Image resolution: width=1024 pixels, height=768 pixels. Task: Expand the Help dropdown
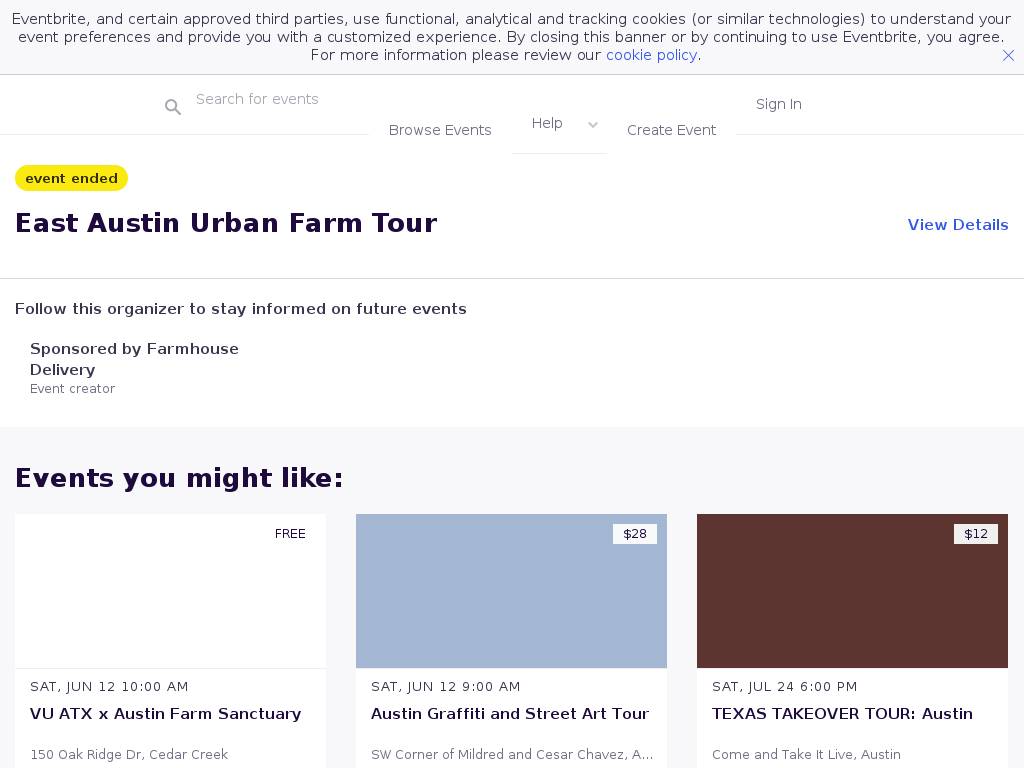[x=547, y=123]
